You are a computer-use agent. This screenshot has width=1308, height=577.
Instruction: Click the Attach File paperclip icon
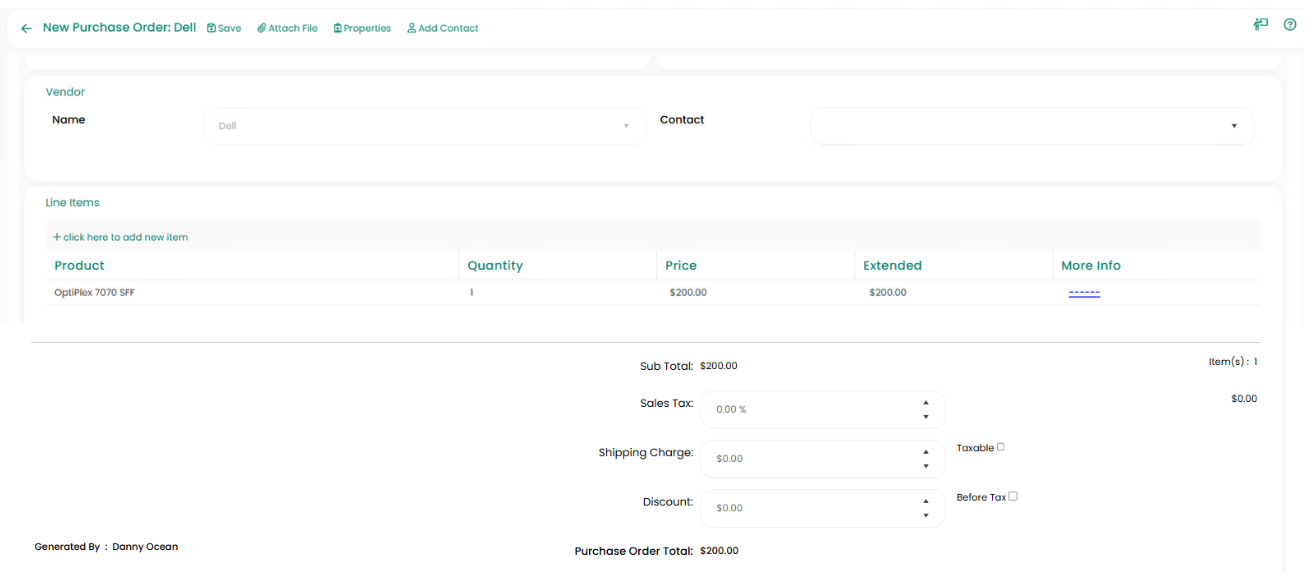tap(261, 28)
